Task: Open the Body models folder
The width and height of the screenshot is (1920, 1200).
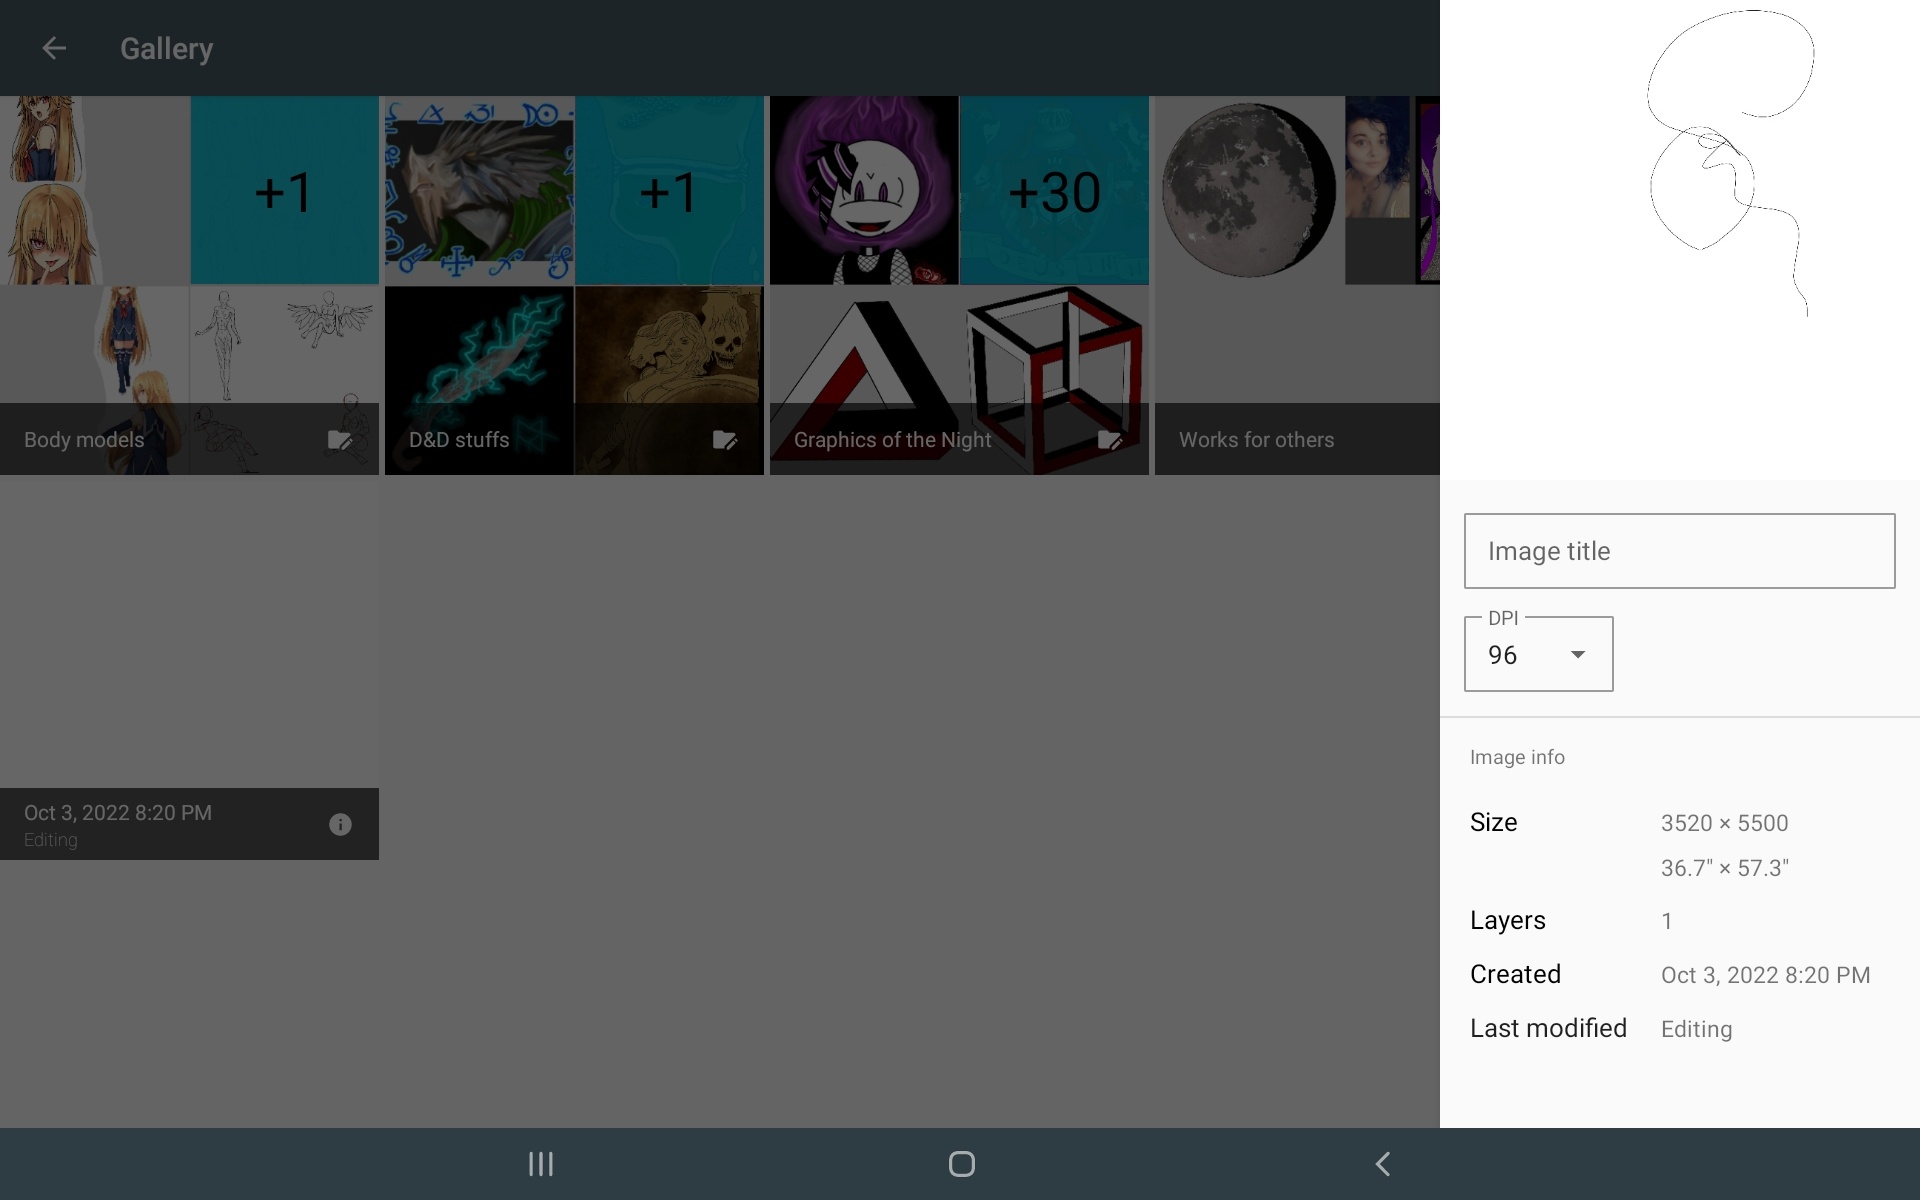Action: [84, 440]
